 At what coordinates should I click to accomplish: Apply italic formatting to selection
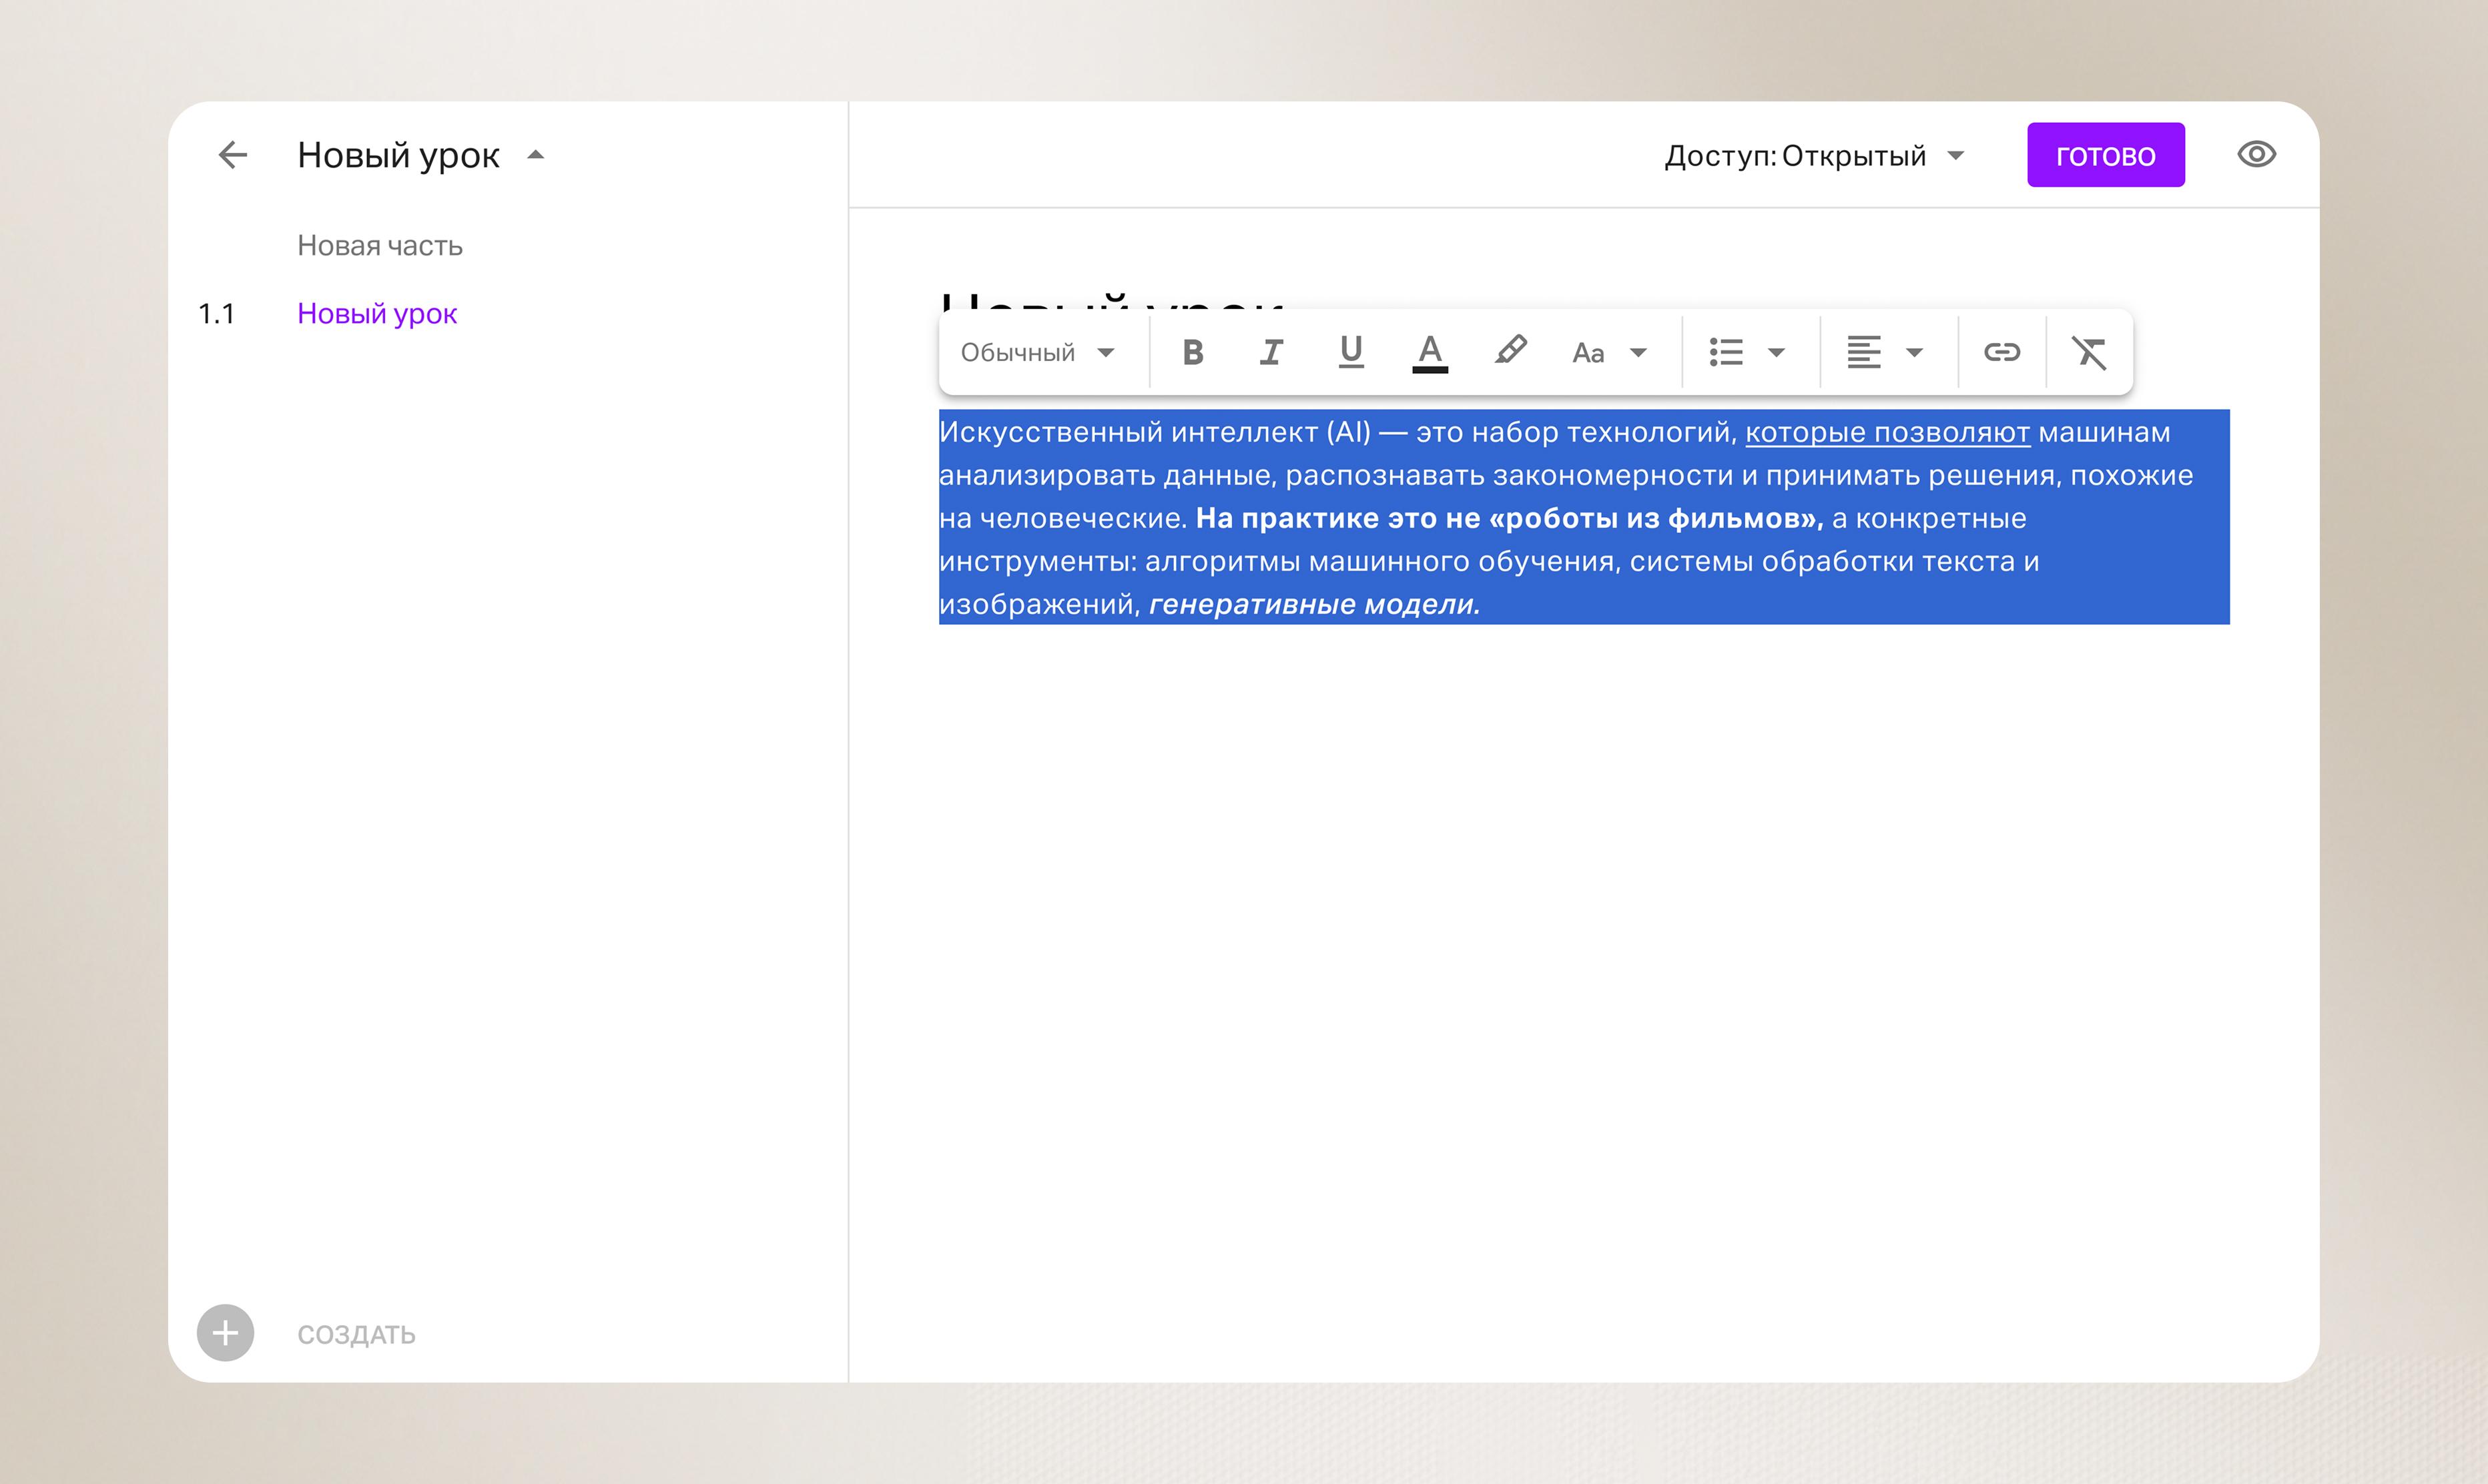(x=1270, y=352)
